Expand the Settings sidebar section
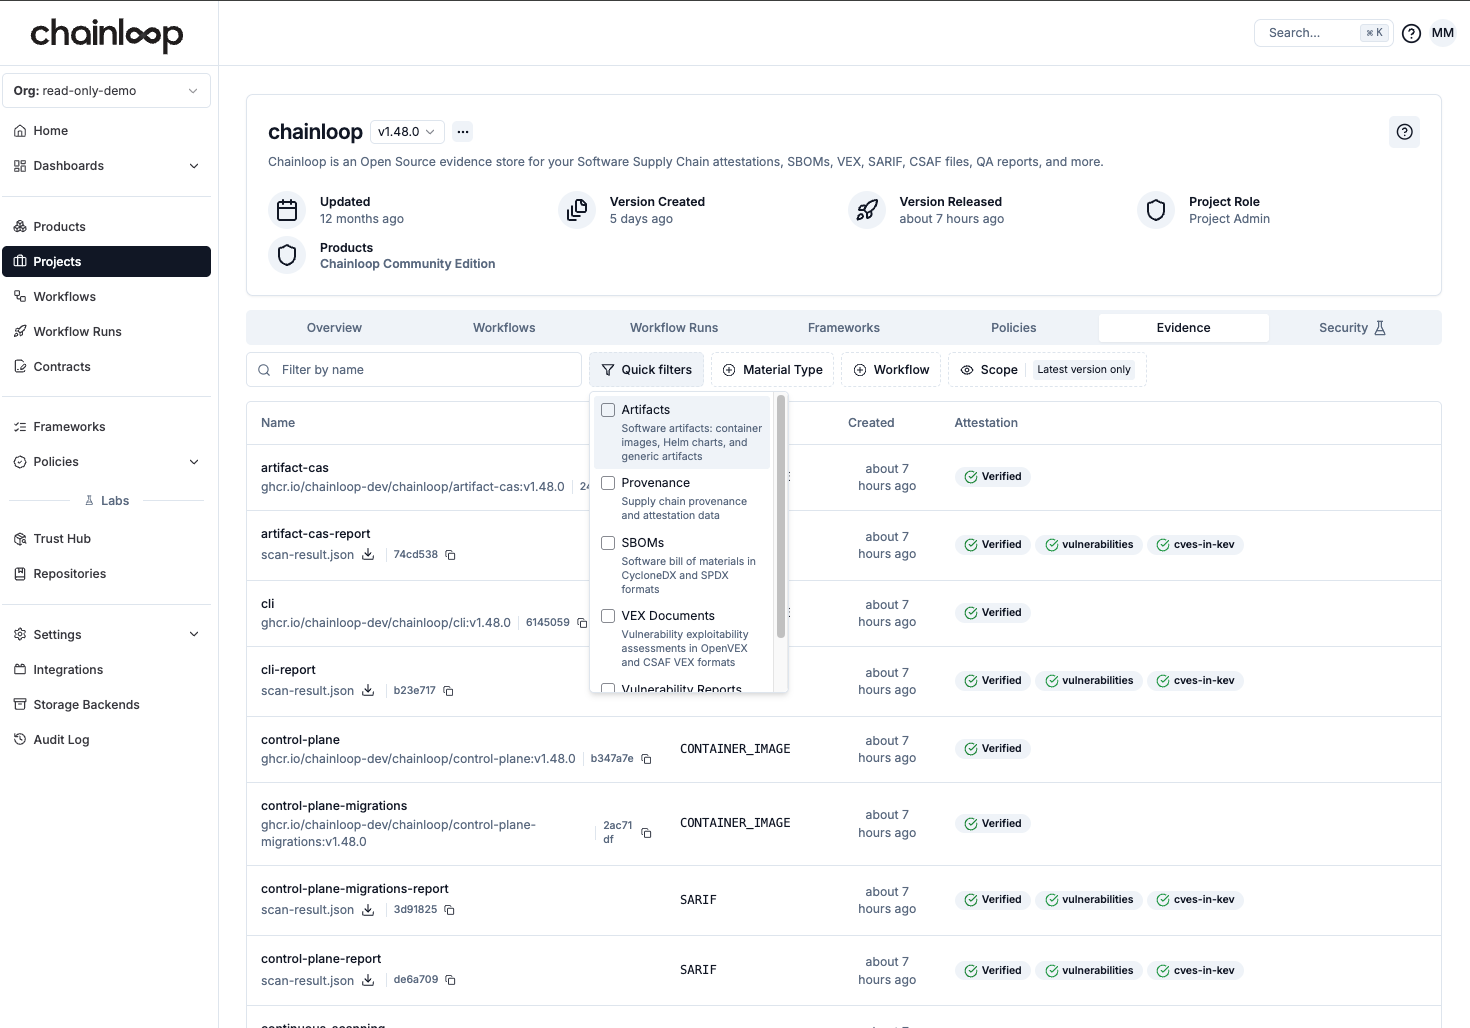1470x1028 pixels. [106, 635]
